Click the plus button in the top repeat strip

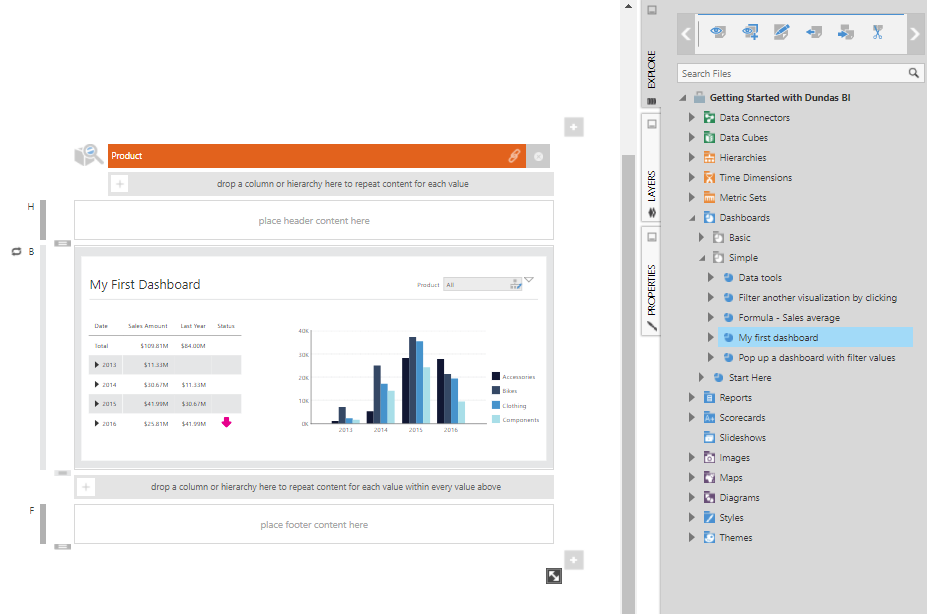(118, 184)
